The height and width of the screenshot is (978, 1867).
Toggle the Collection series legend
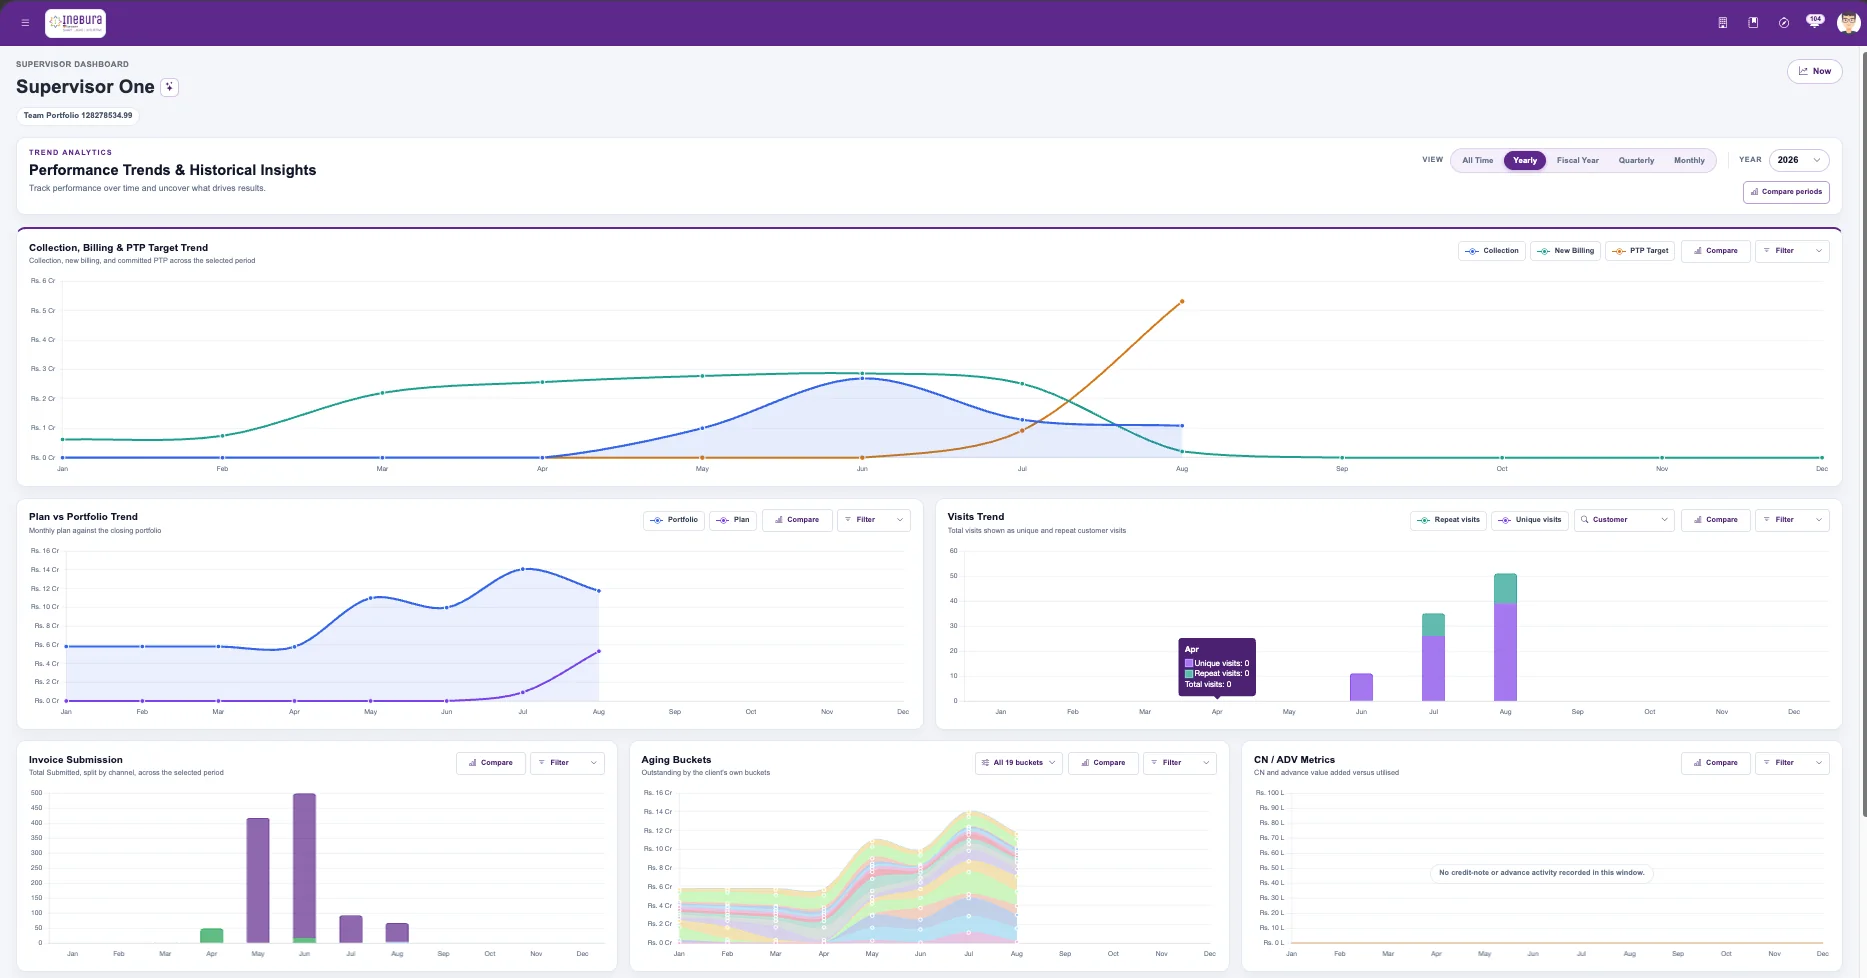(1492, 251)
